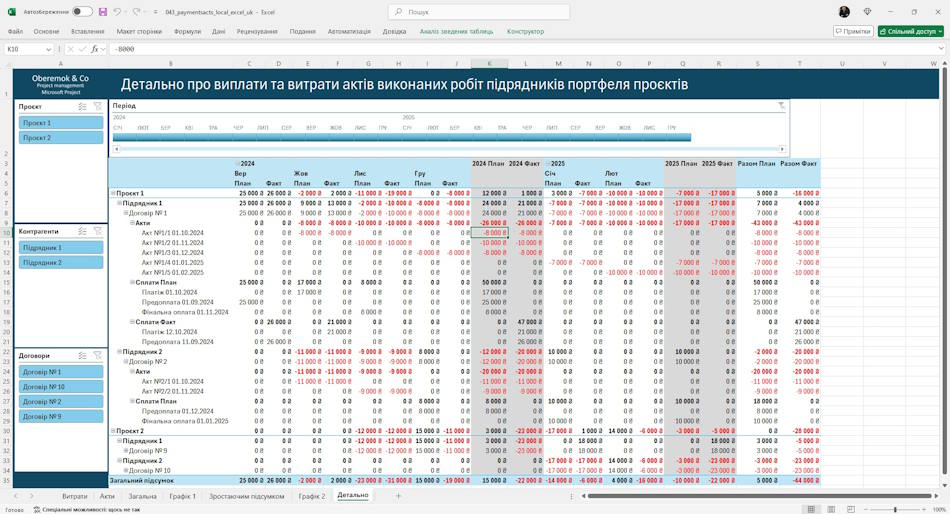The height and width of the screenshot is (514, 950).
Task: Toggle the Автозбереження switch
Action: point(82,12)
